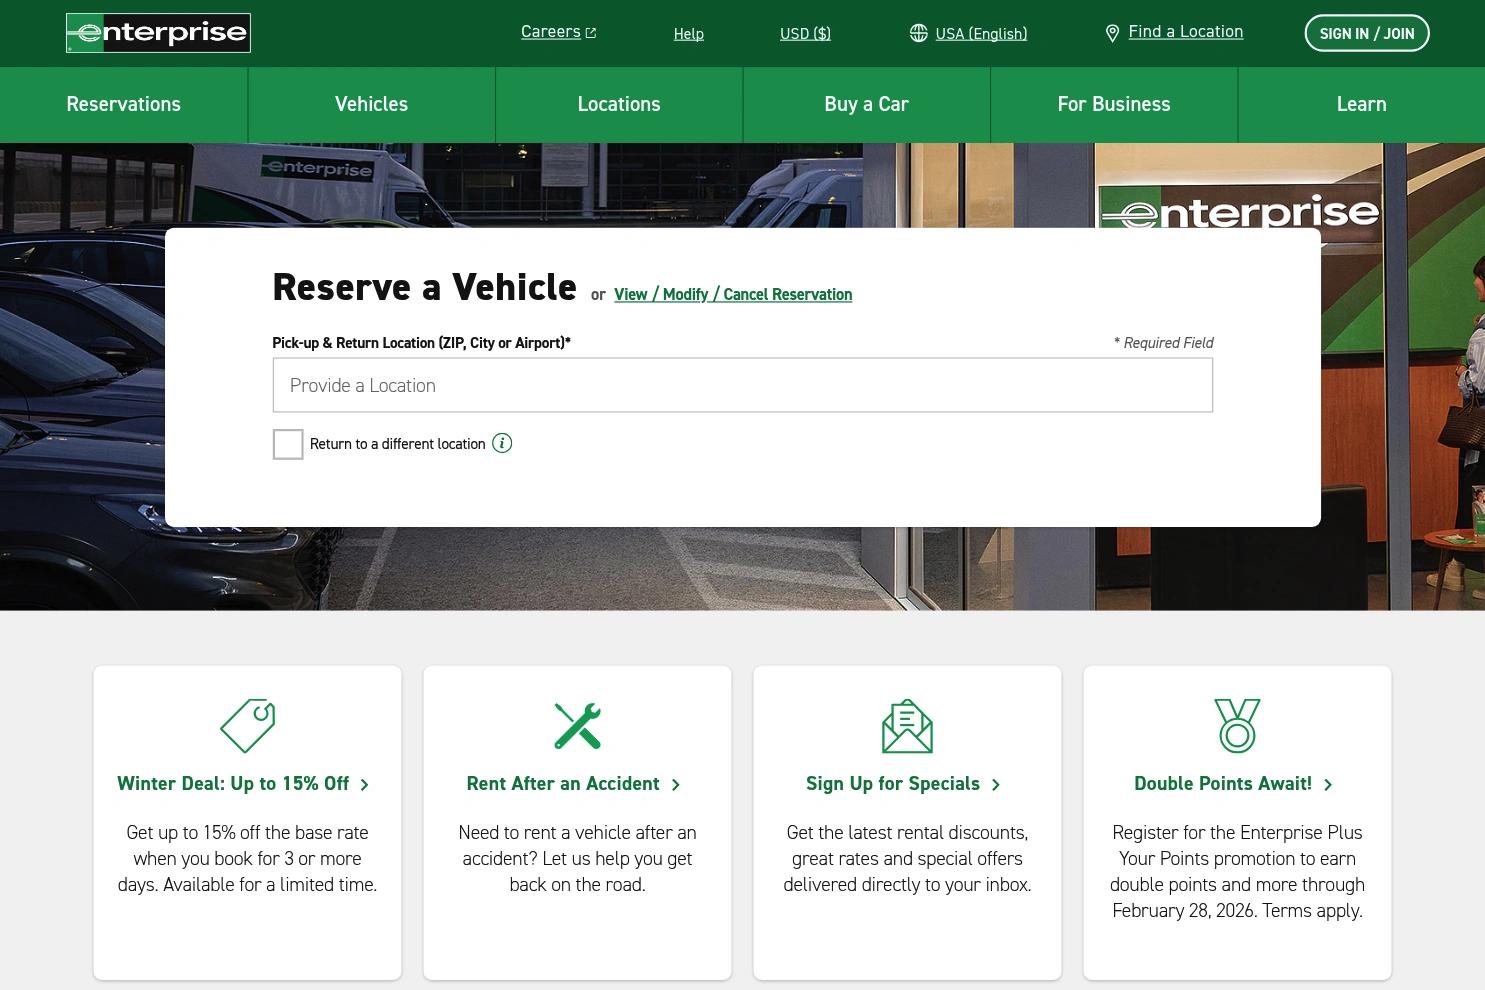Open the Rent After an Accident link
Viewport: 1485px width, 990px height.
[x=563, y=784]
